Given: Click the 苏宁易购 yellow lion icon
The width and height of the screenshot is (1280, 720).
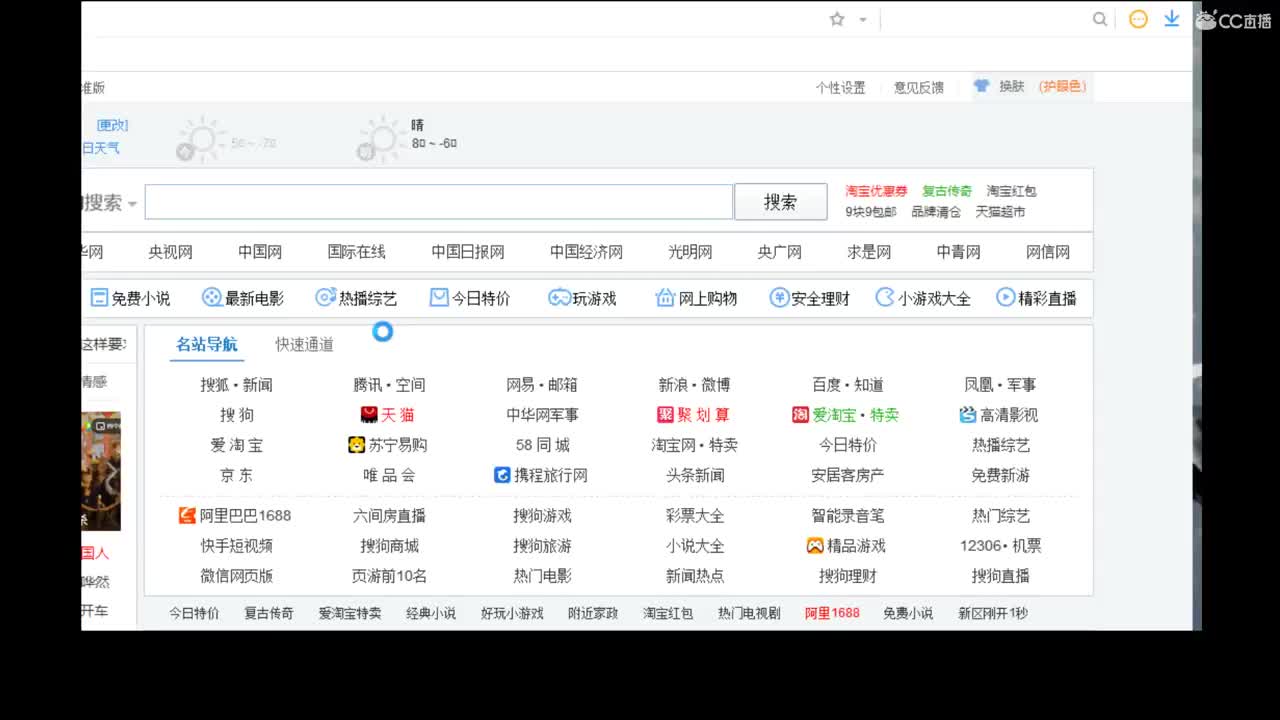Looking at the screenshot, I should 357,445.
